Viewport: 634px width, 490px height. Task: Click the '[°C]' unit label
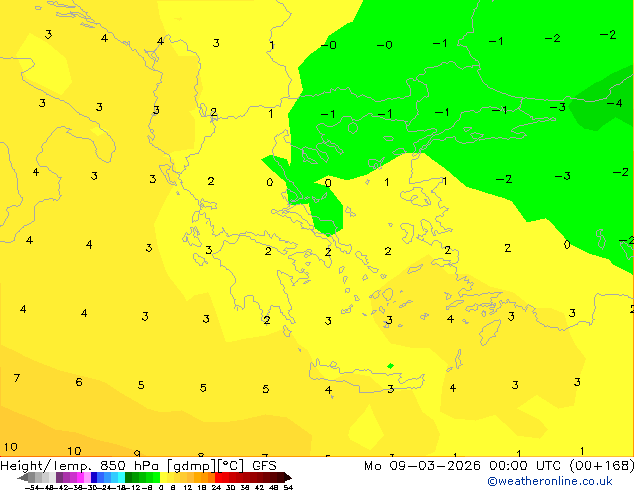pyautogui.click(x=231, y=466)
